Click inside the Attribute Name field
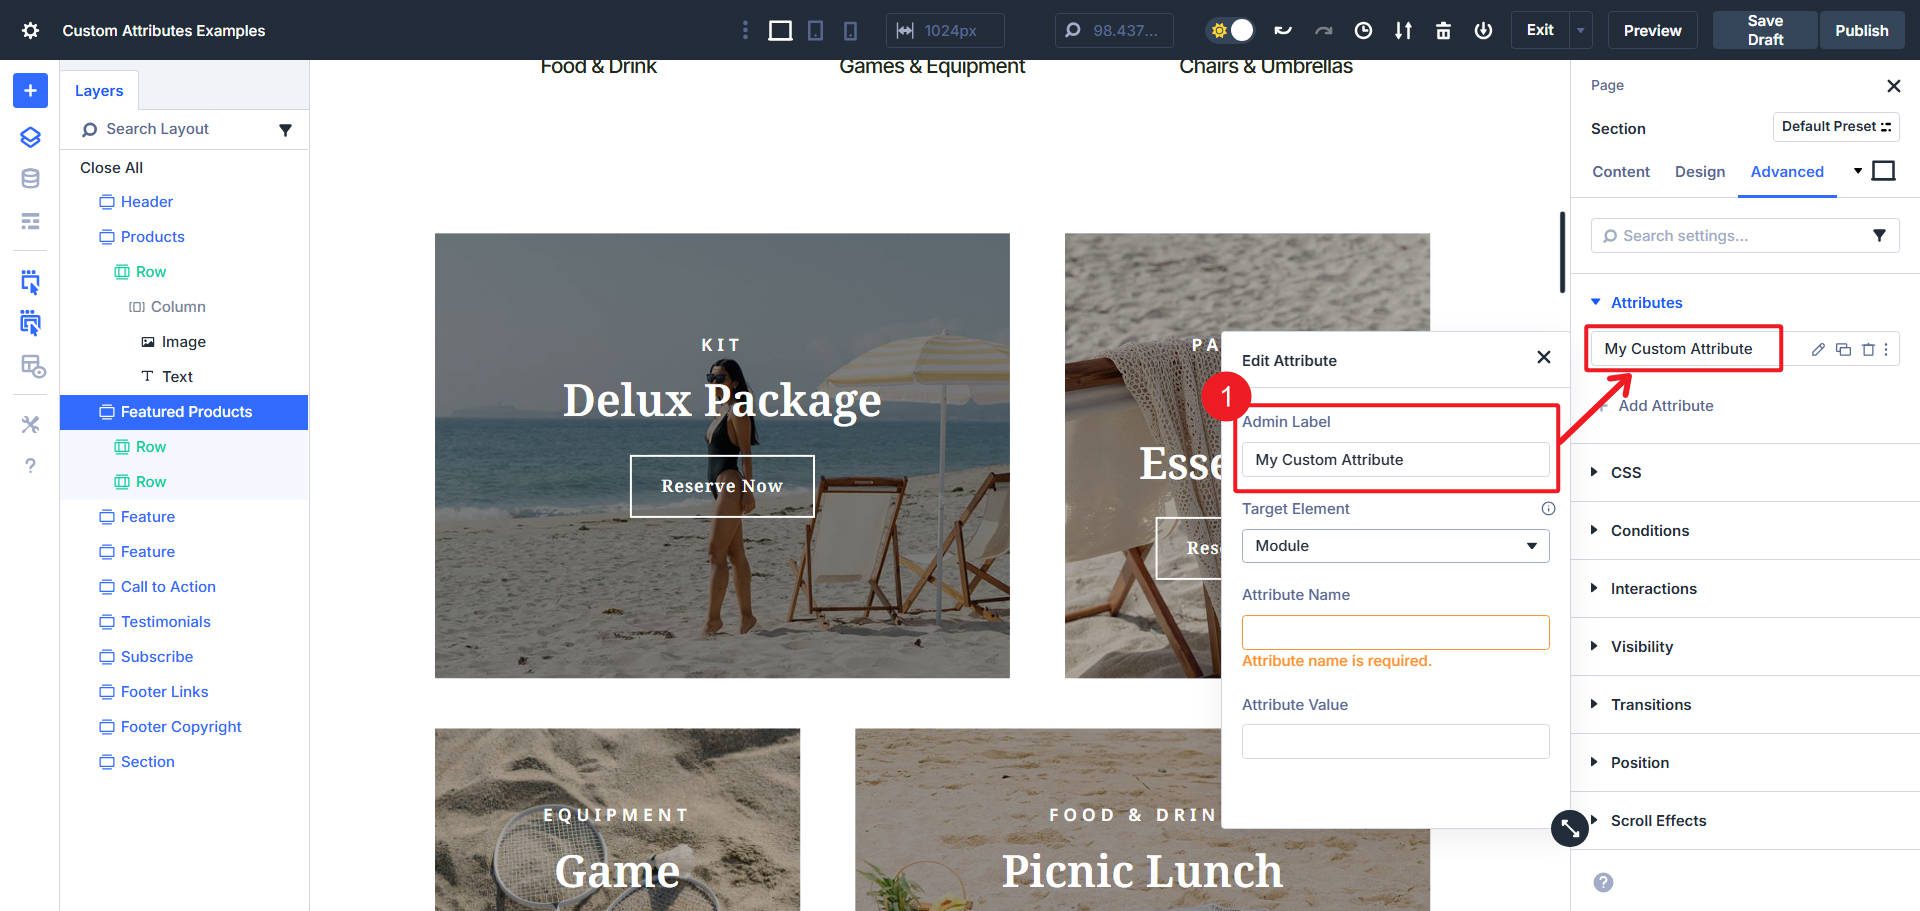The image size is (1920, 911). pyautogui.click(x=1395, y=632)
